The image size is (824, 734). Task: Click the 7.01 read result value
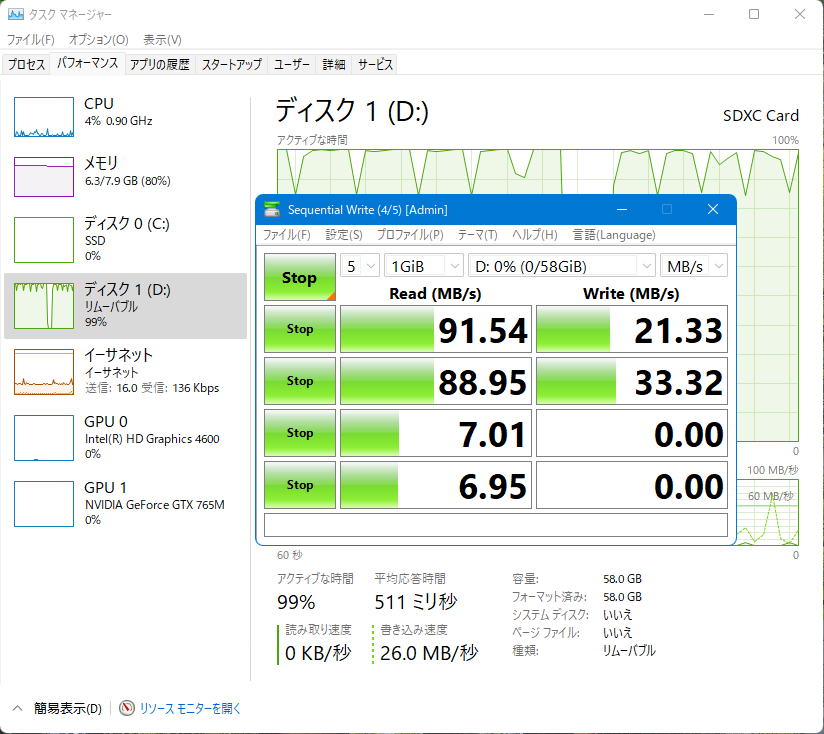[436, 433]
